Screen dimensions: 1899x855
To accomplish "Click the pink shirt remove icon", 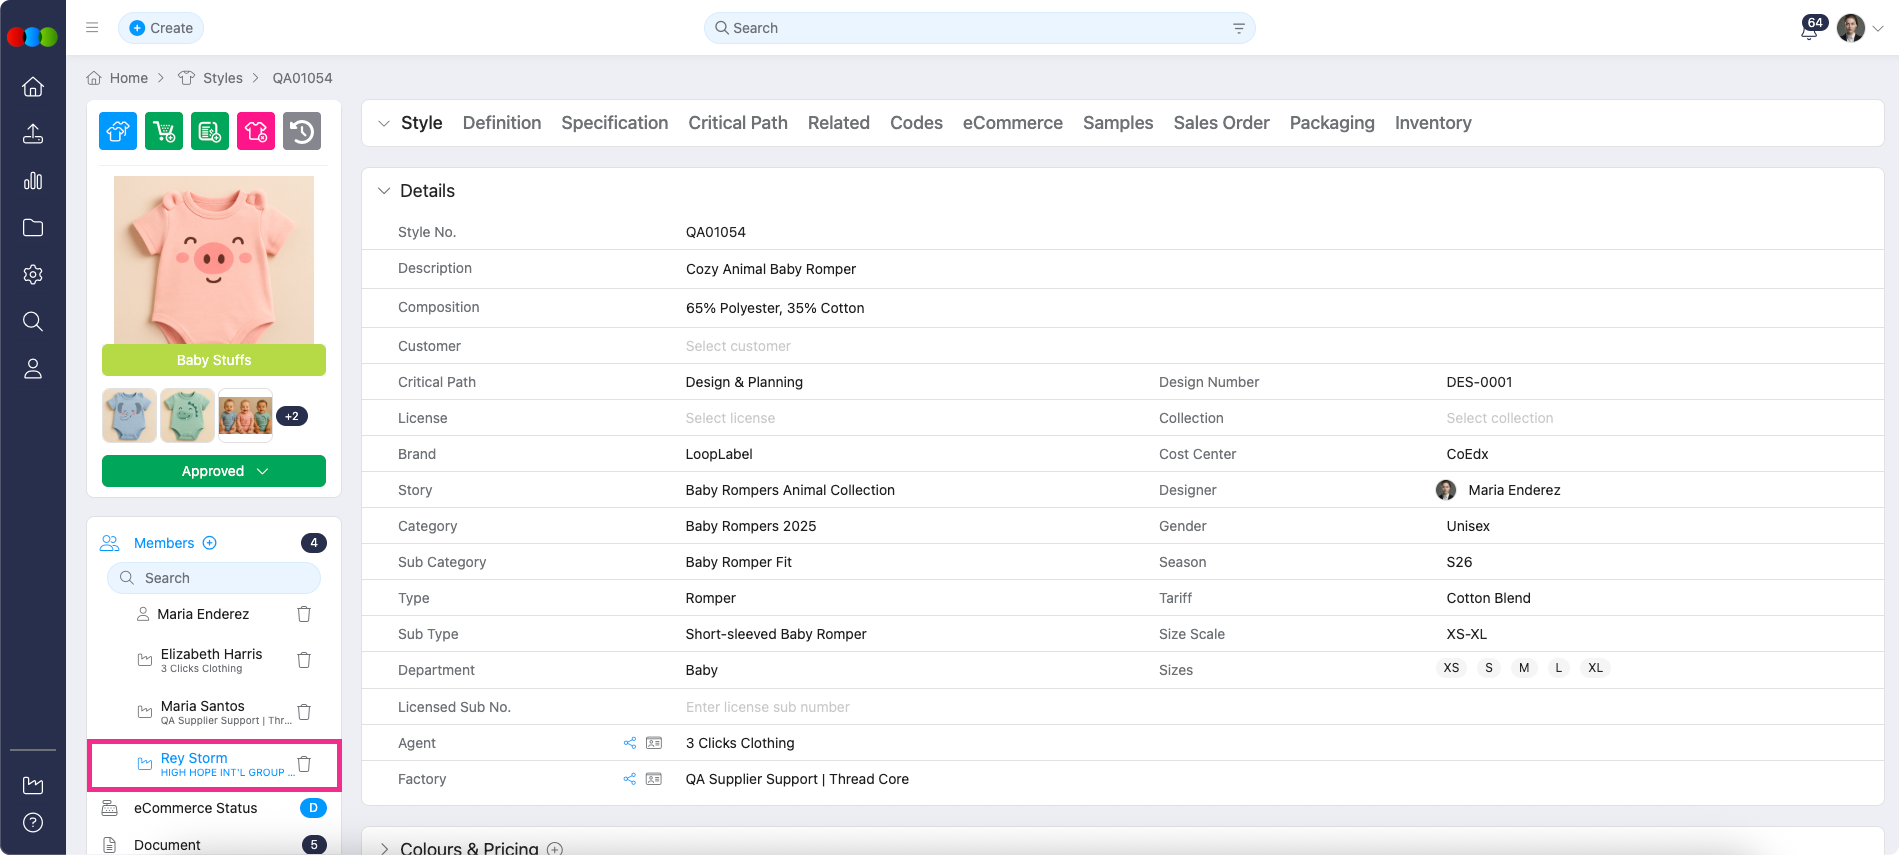I will [x=256, y=131].
